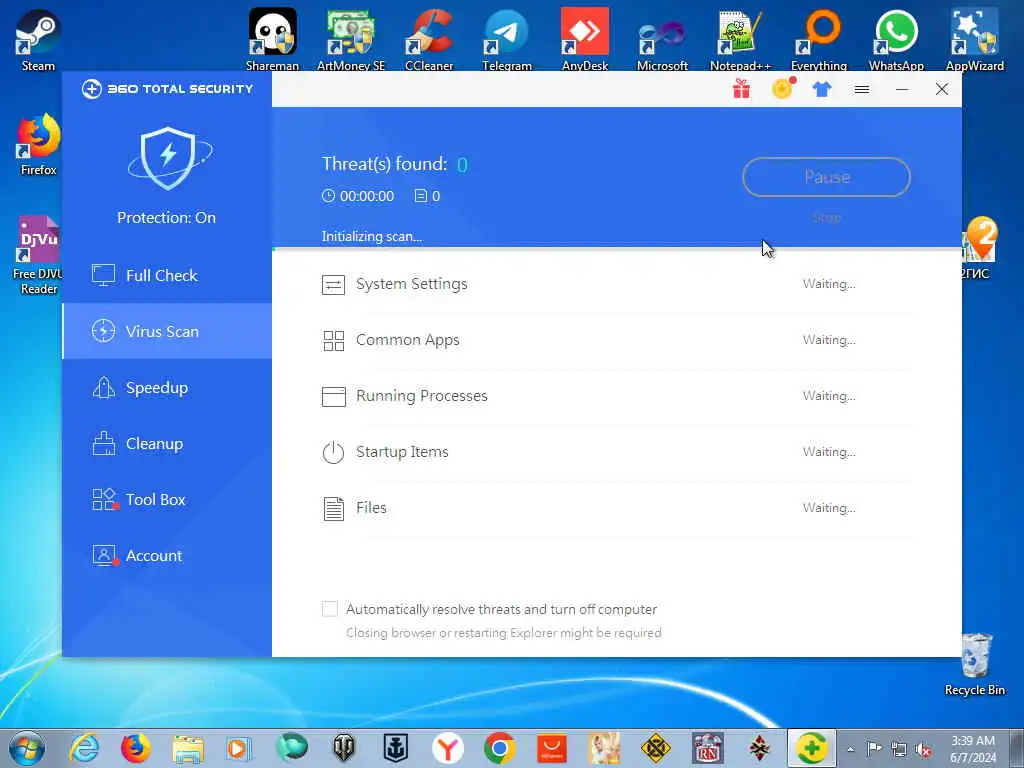Image resolution: width=1024 pixels, height=768 pixels.
Task: Click the taskbar clock and date
Action: click(973, 749)
